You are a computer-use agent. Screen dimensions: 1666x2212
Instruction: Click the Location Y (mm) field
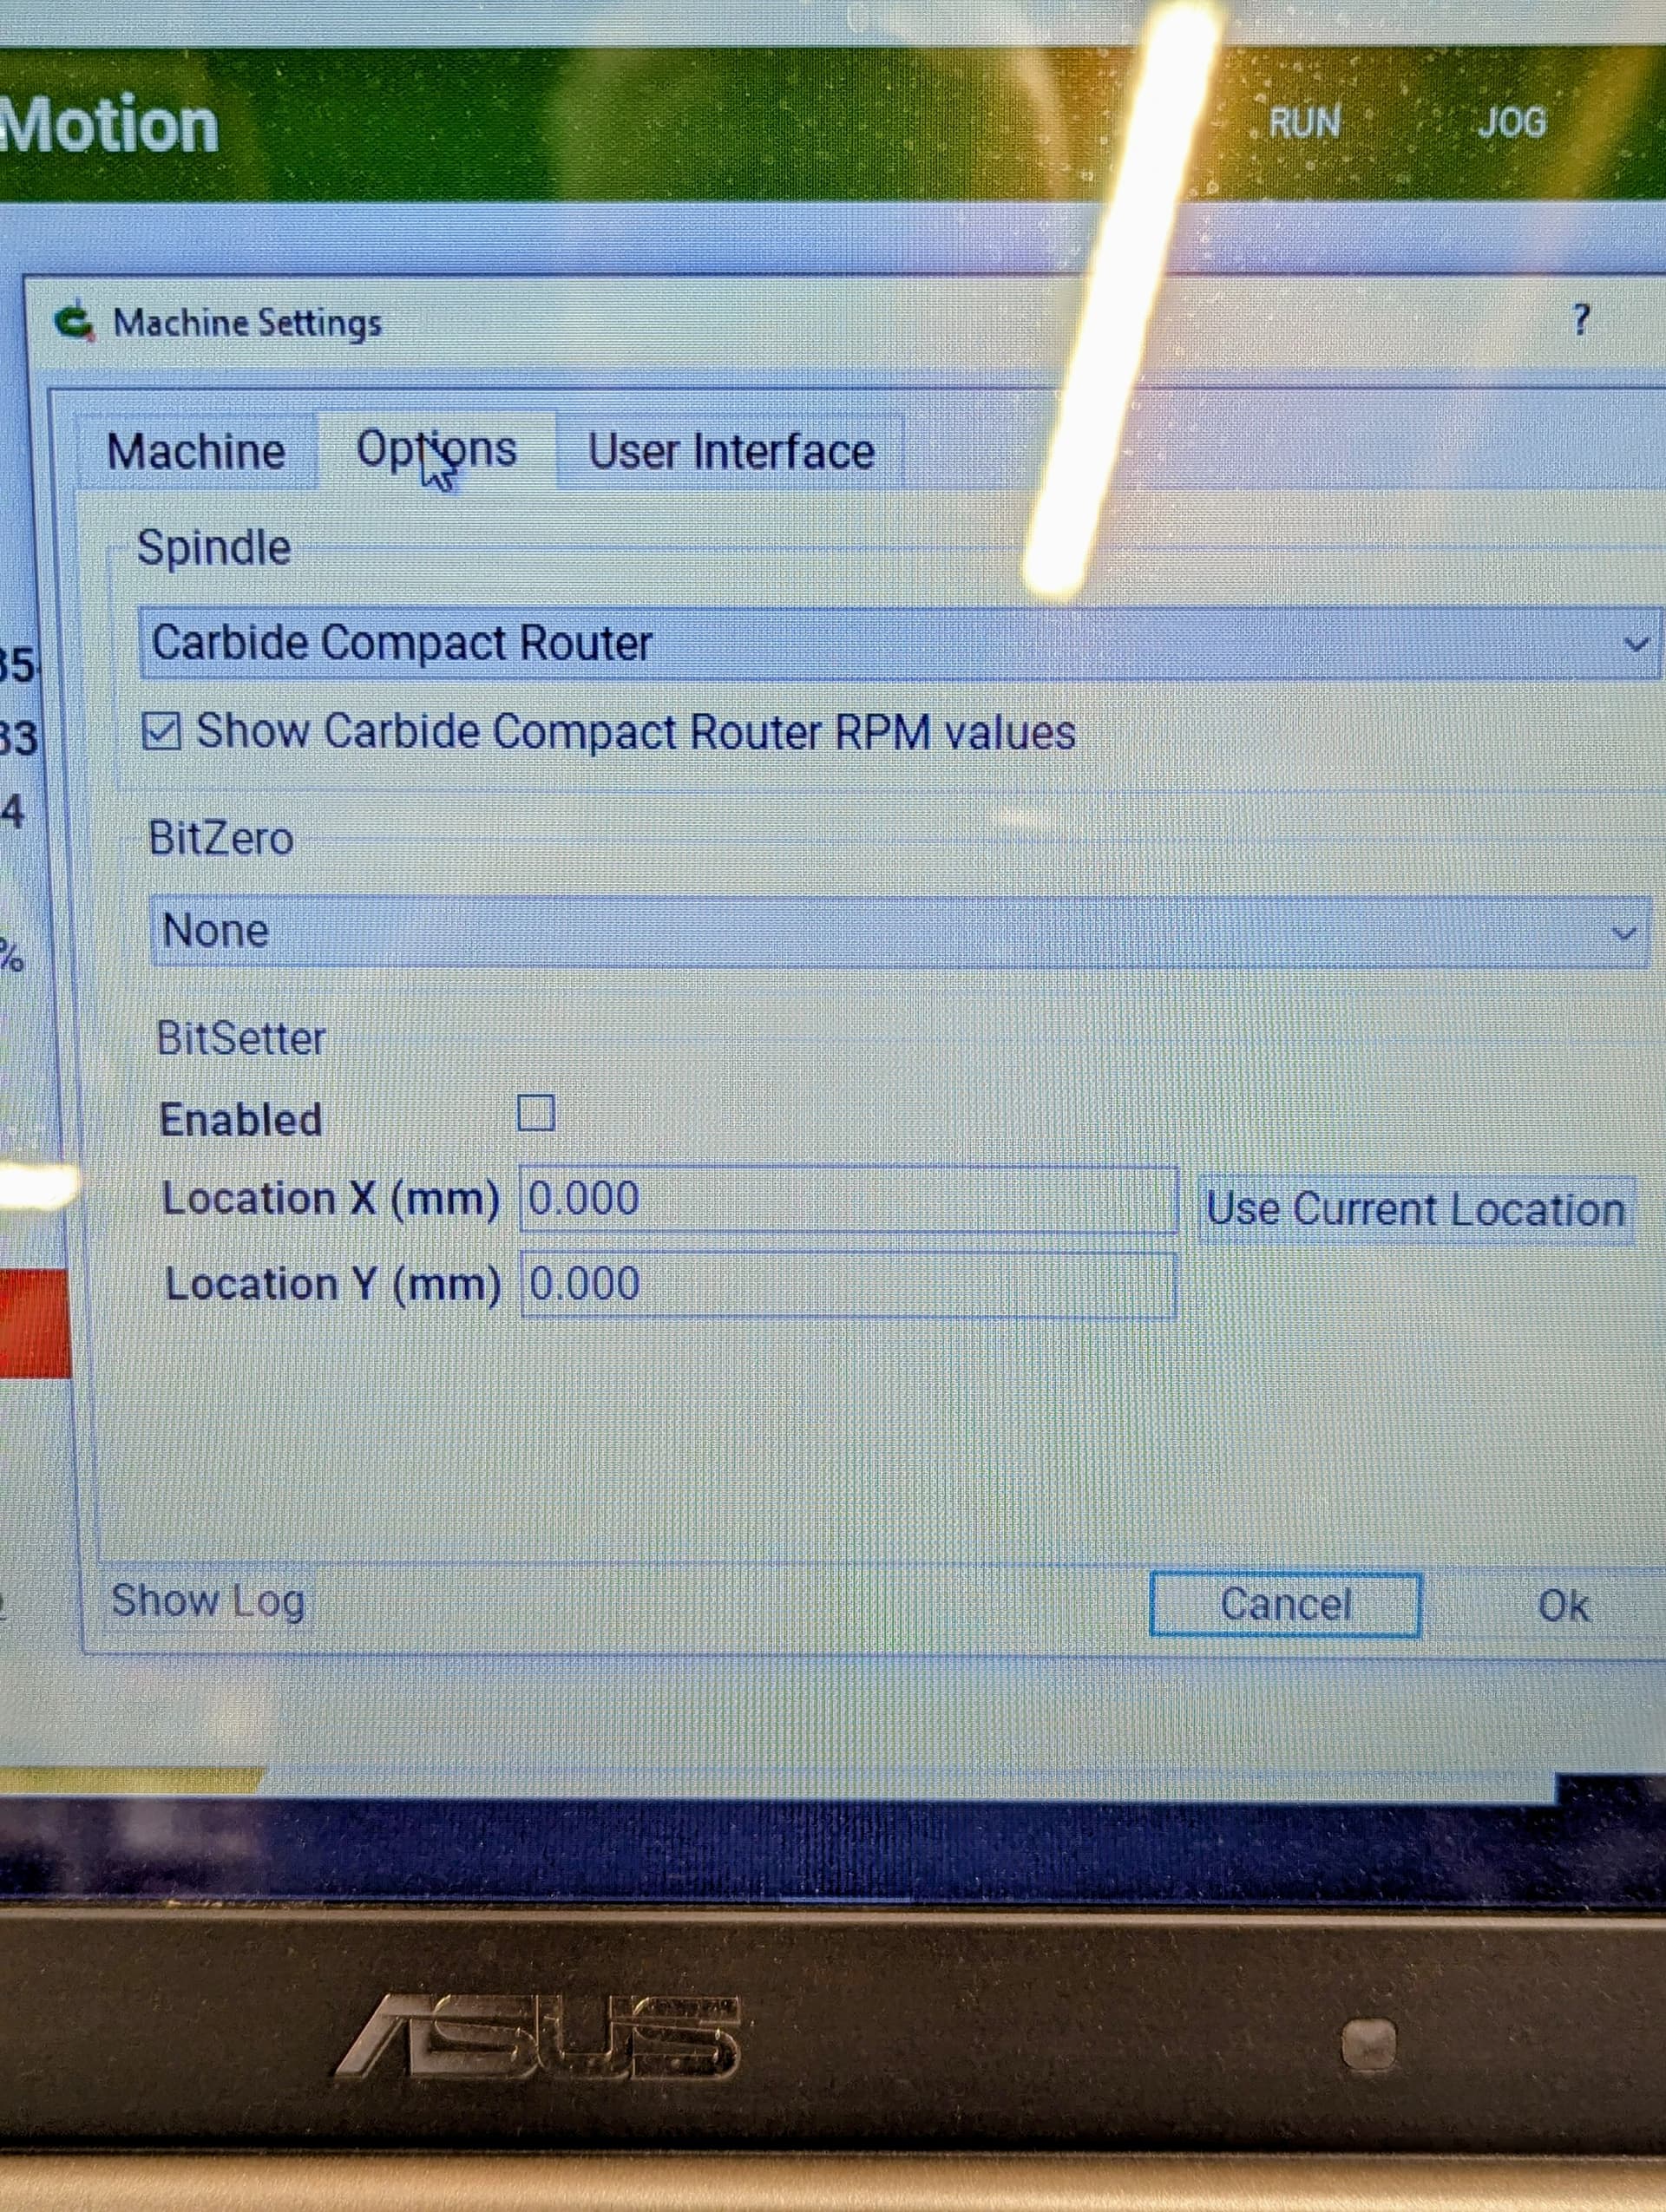coord(848,1285)
